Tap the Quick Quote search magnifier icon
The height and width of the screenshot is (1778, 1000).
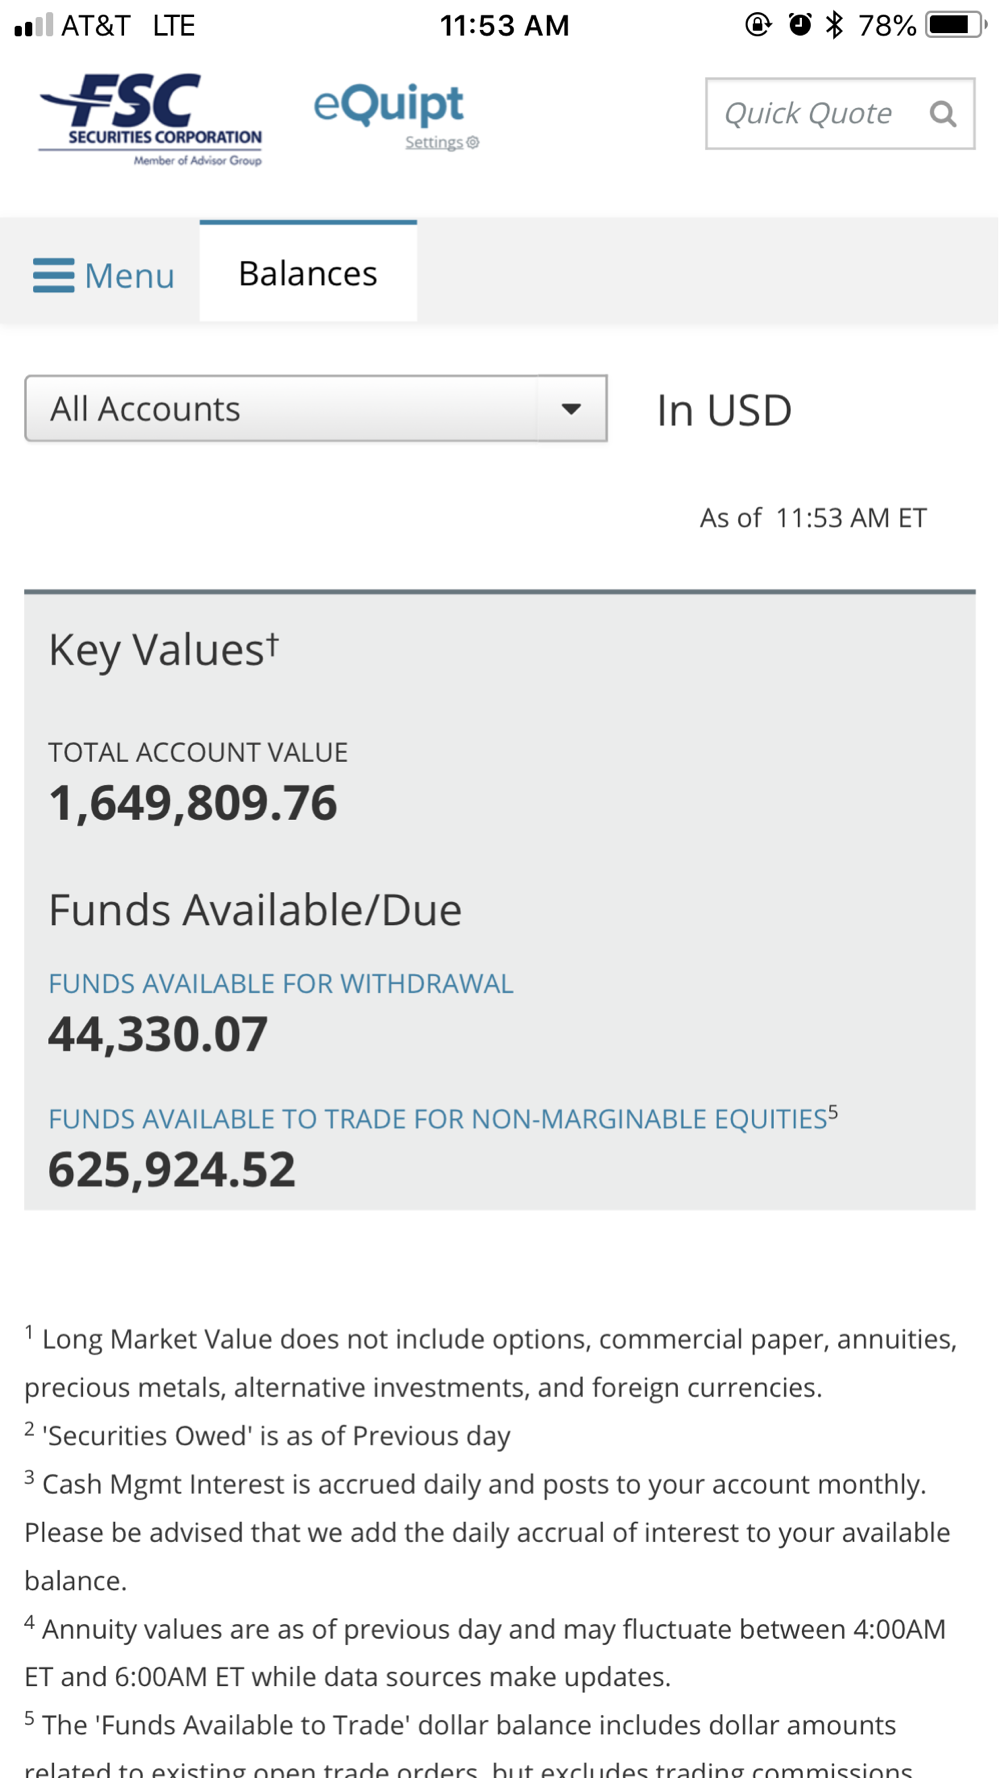[942, 114]
